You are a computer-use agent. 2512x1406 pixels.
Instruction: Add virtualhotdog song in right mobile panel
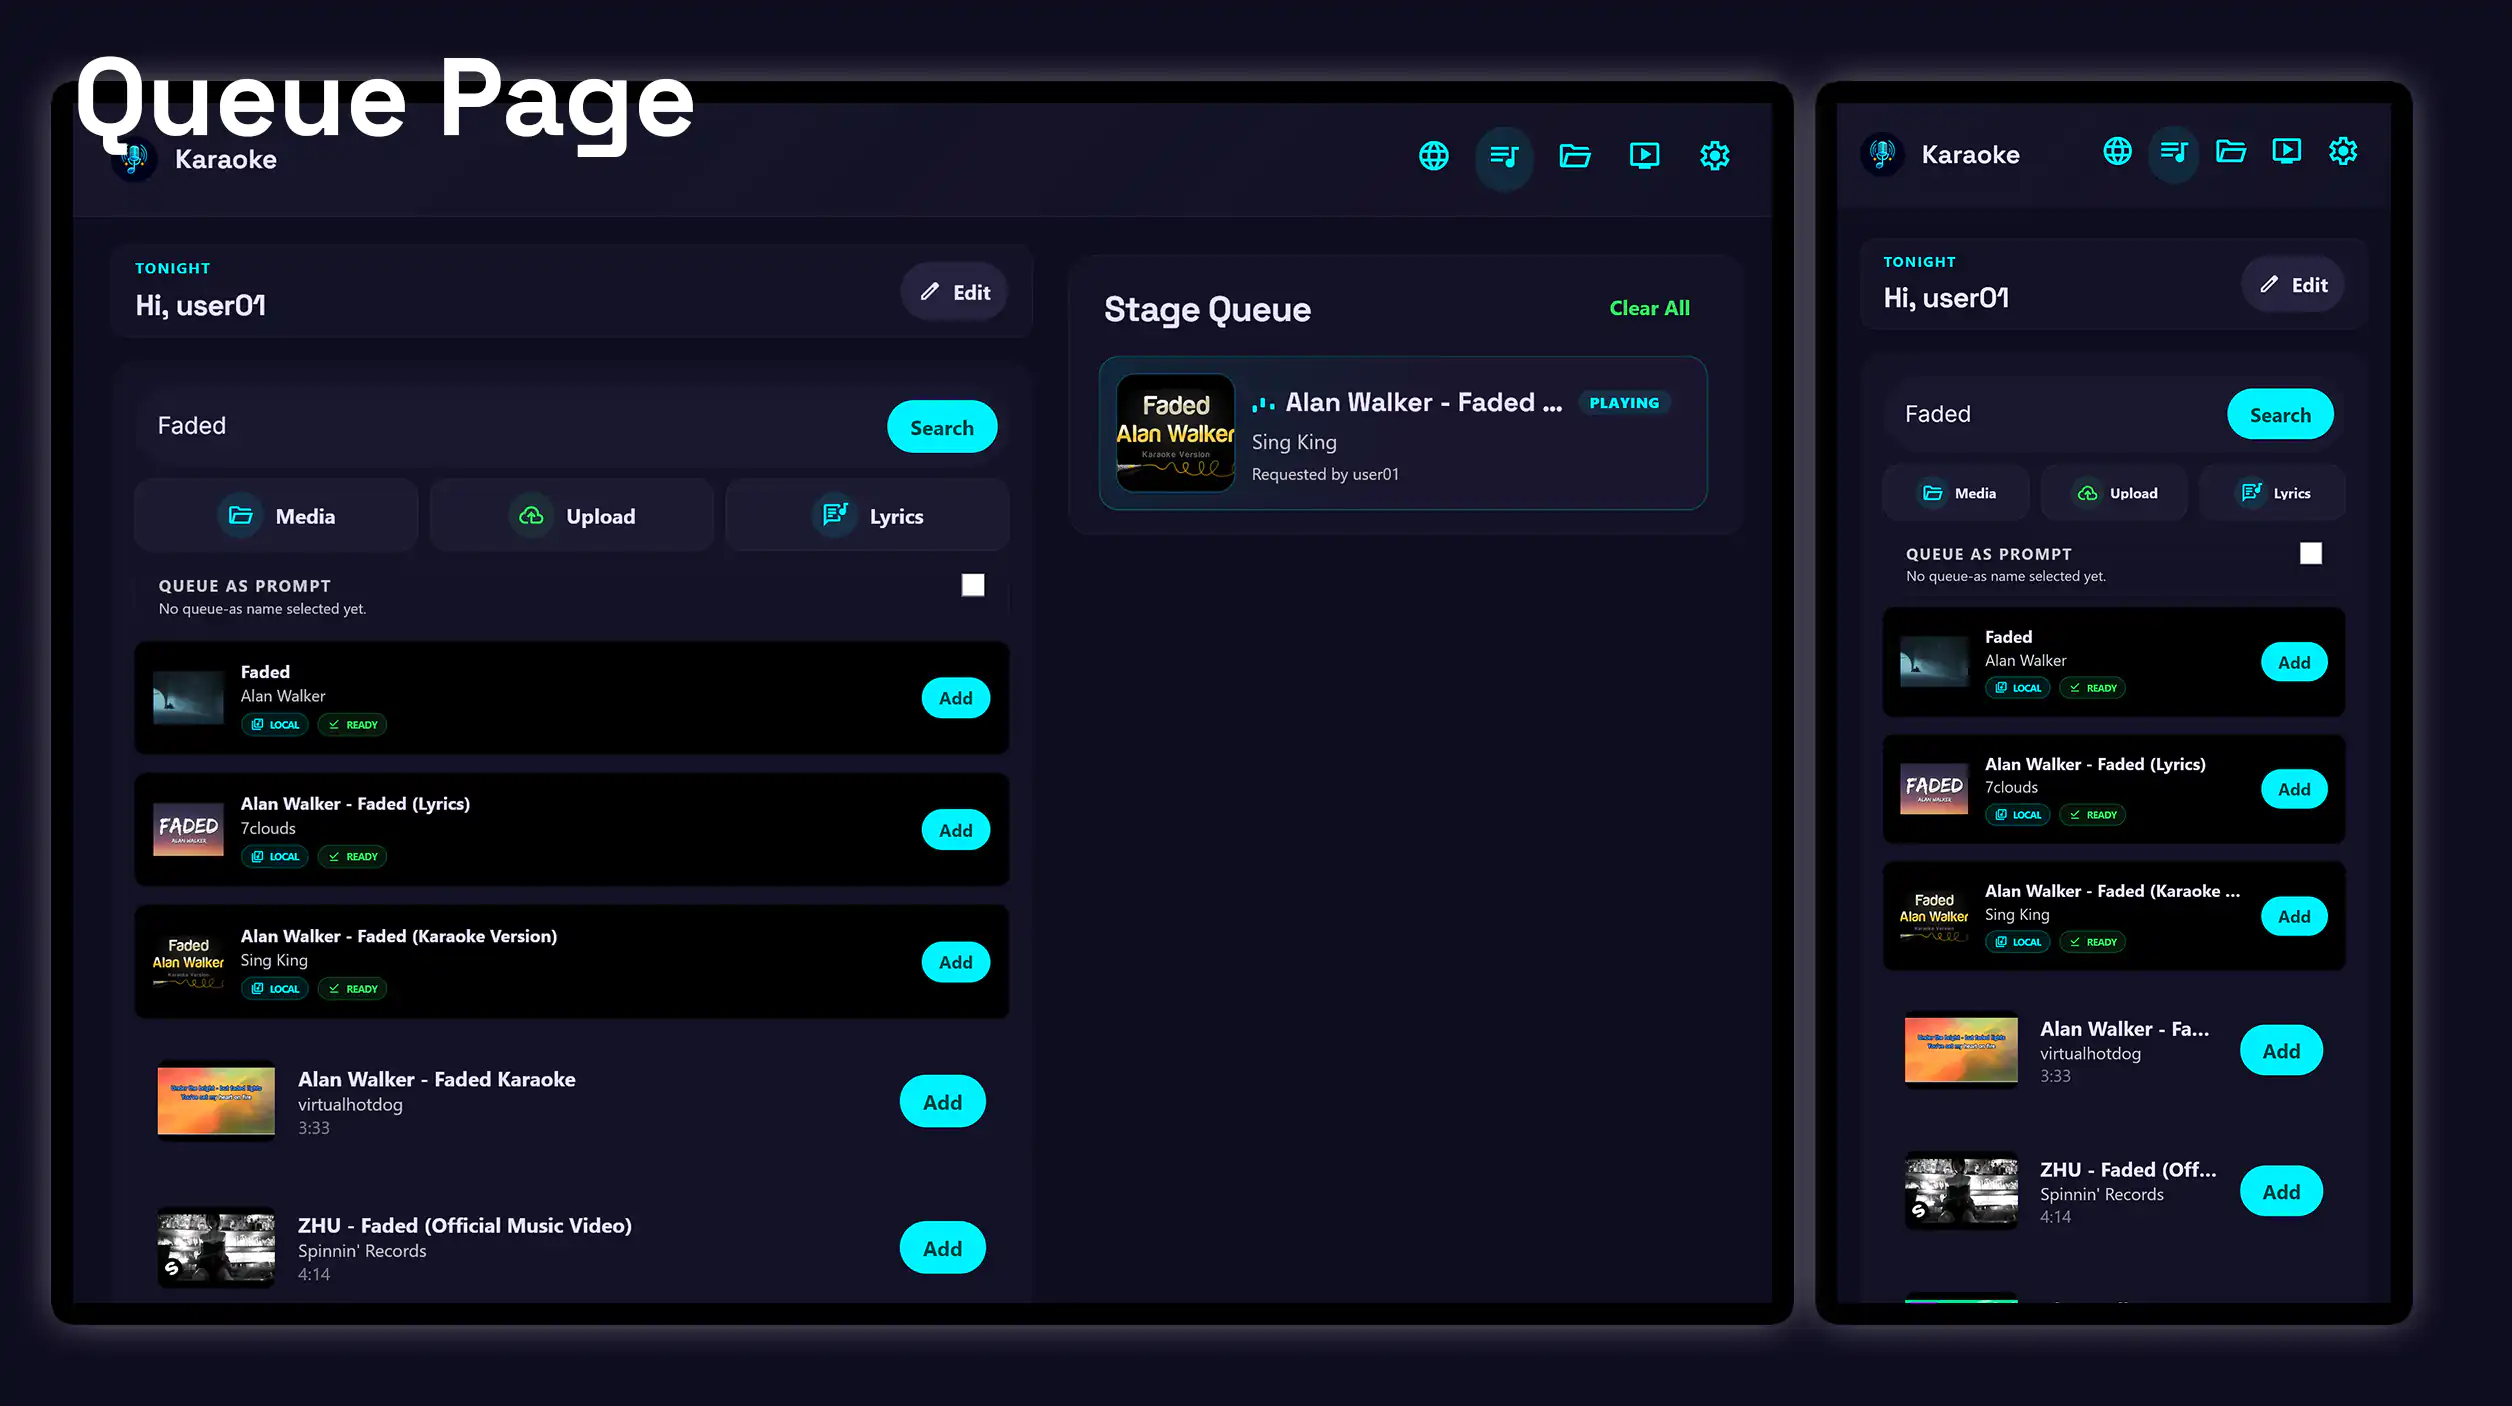coord(2282,1051)
